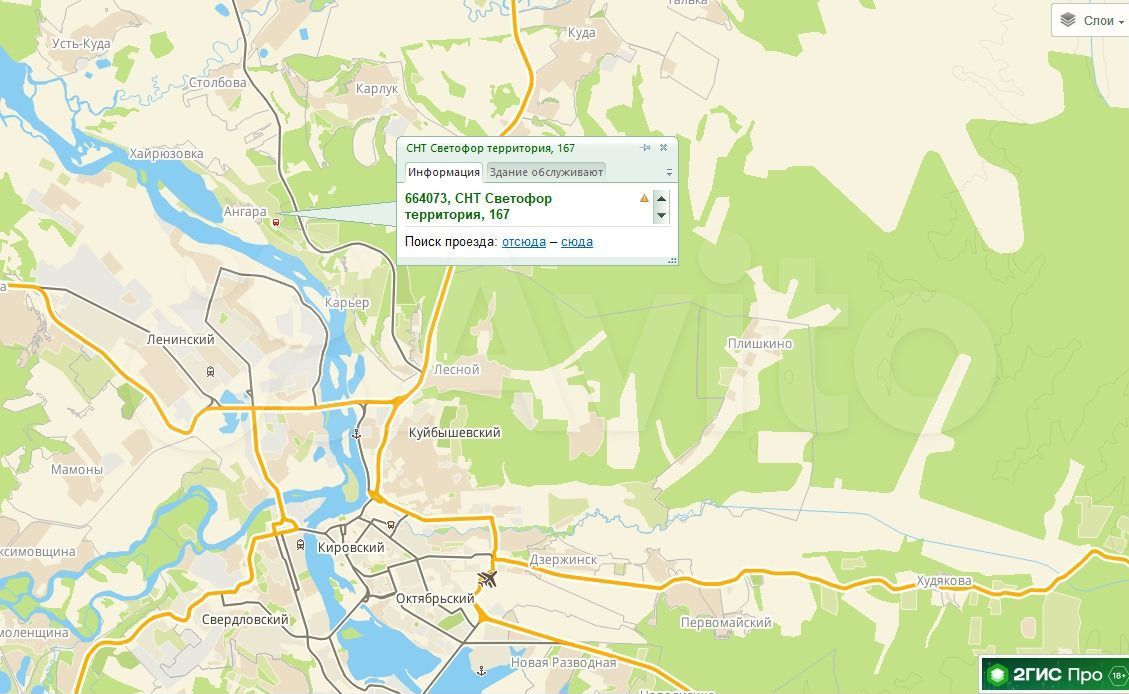The height and width of the screenshot is (694, 1129).
Task: Open the Здание обслуживают tab
Action: click(546, 172)
